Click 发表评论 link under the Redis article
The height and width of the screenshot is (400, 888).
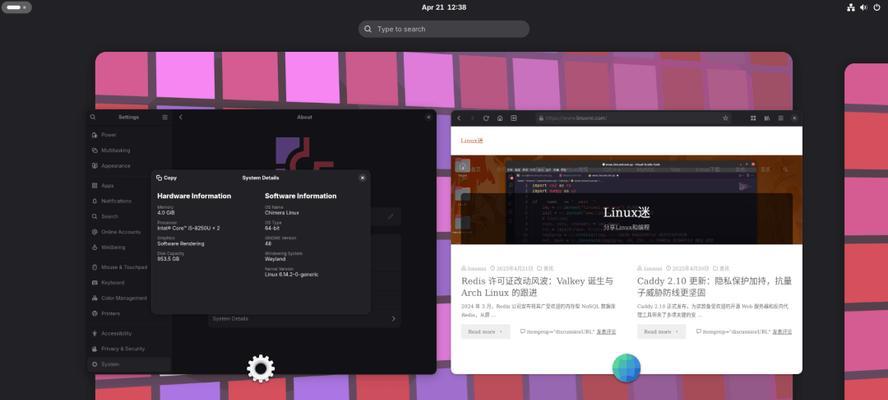coord(606,331)
